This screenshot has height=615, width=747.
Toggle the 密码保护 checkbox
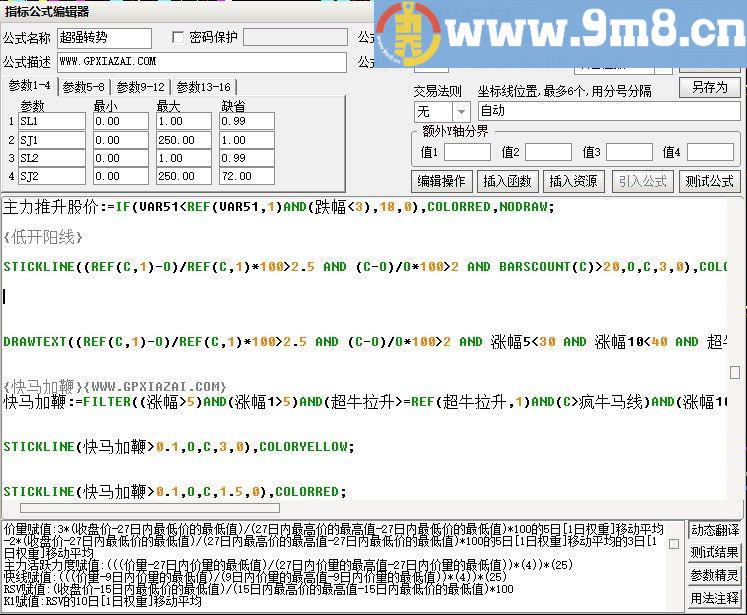[178, 37]
